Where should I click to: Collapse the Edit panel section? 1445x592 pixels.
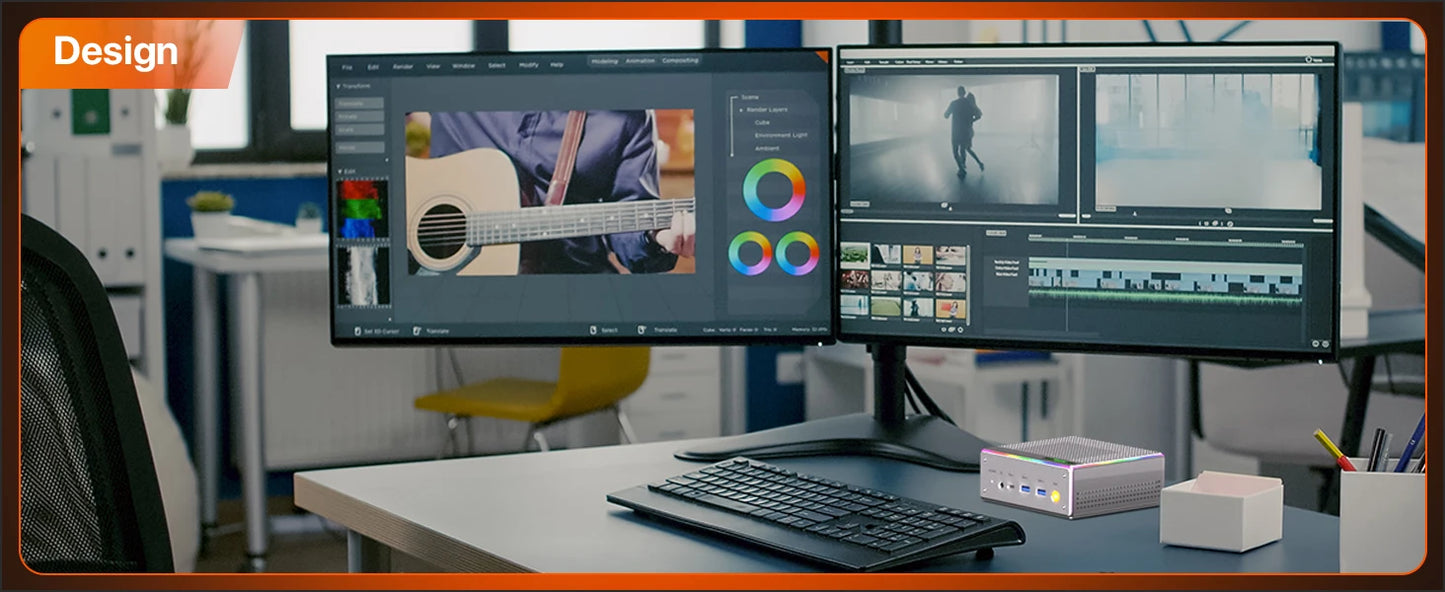click(x=339, y=171)
